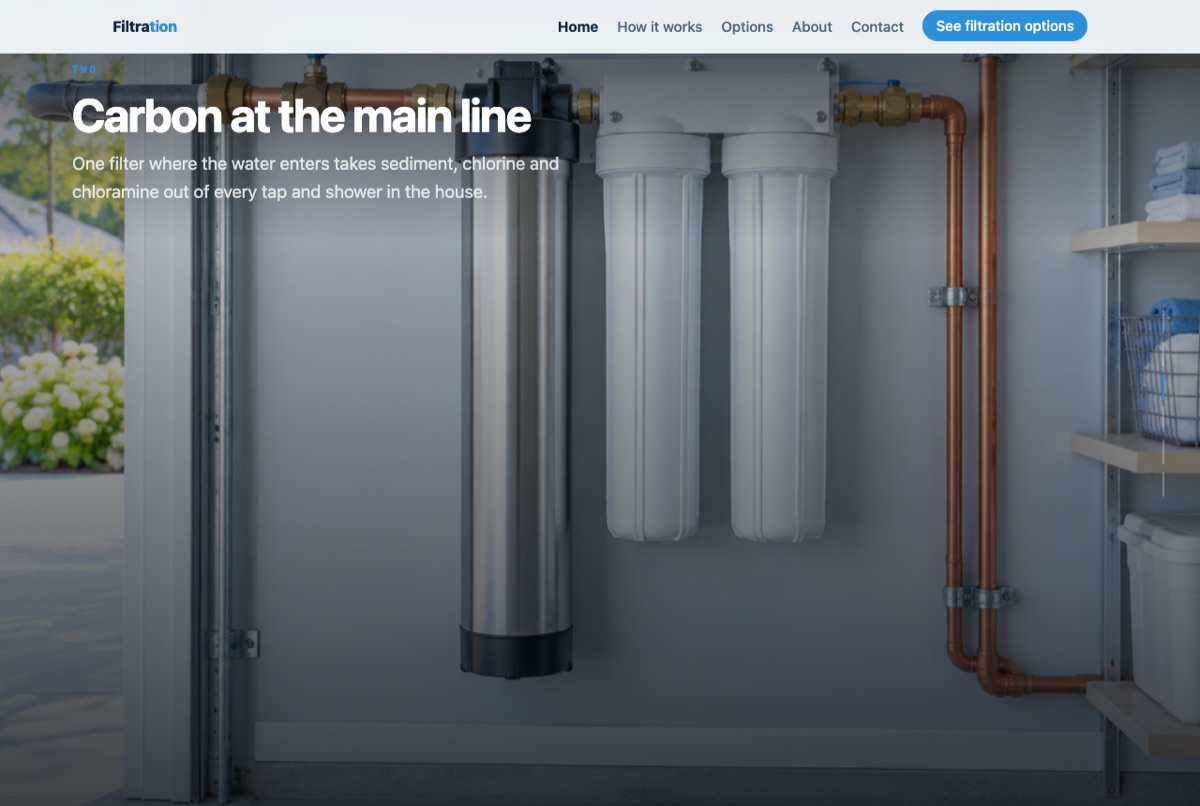
Task: Open the Home nav item
Action: tap(578, 27)
